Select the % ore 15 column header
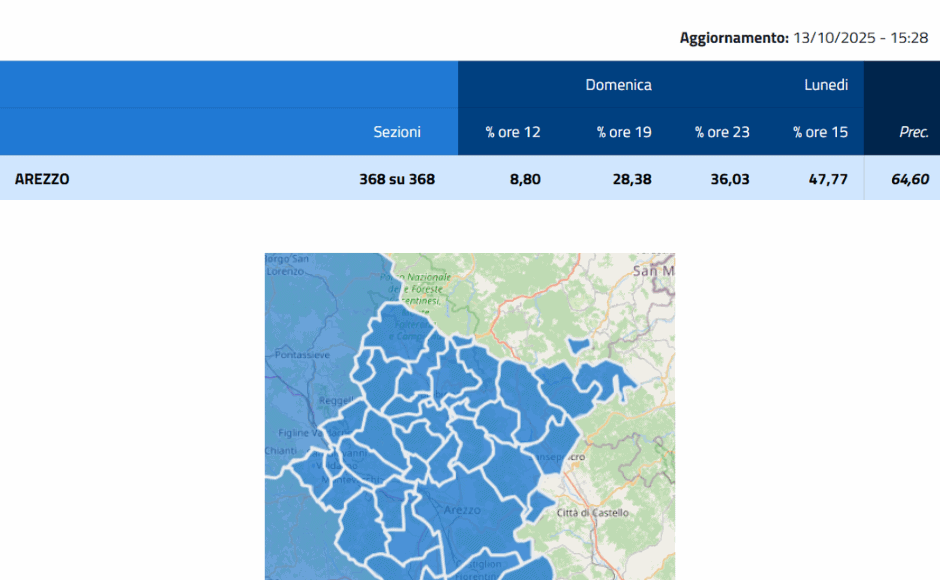Image resolution: width=940 pixels, height=580 pixels. point(820,132)
